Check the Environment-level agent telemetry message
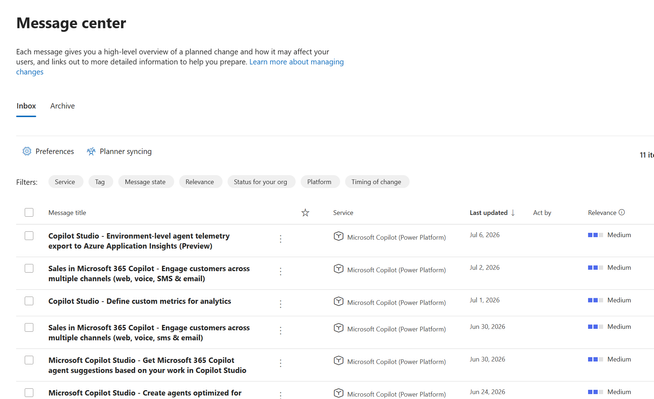Viewport: 654px width, 399px height. (x=29, y=236)
